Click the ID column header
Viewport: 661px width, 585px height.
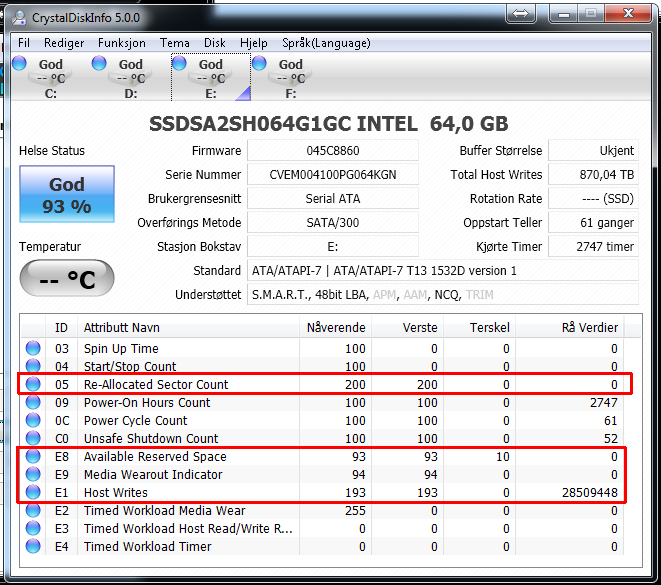[x=61, y=327]
